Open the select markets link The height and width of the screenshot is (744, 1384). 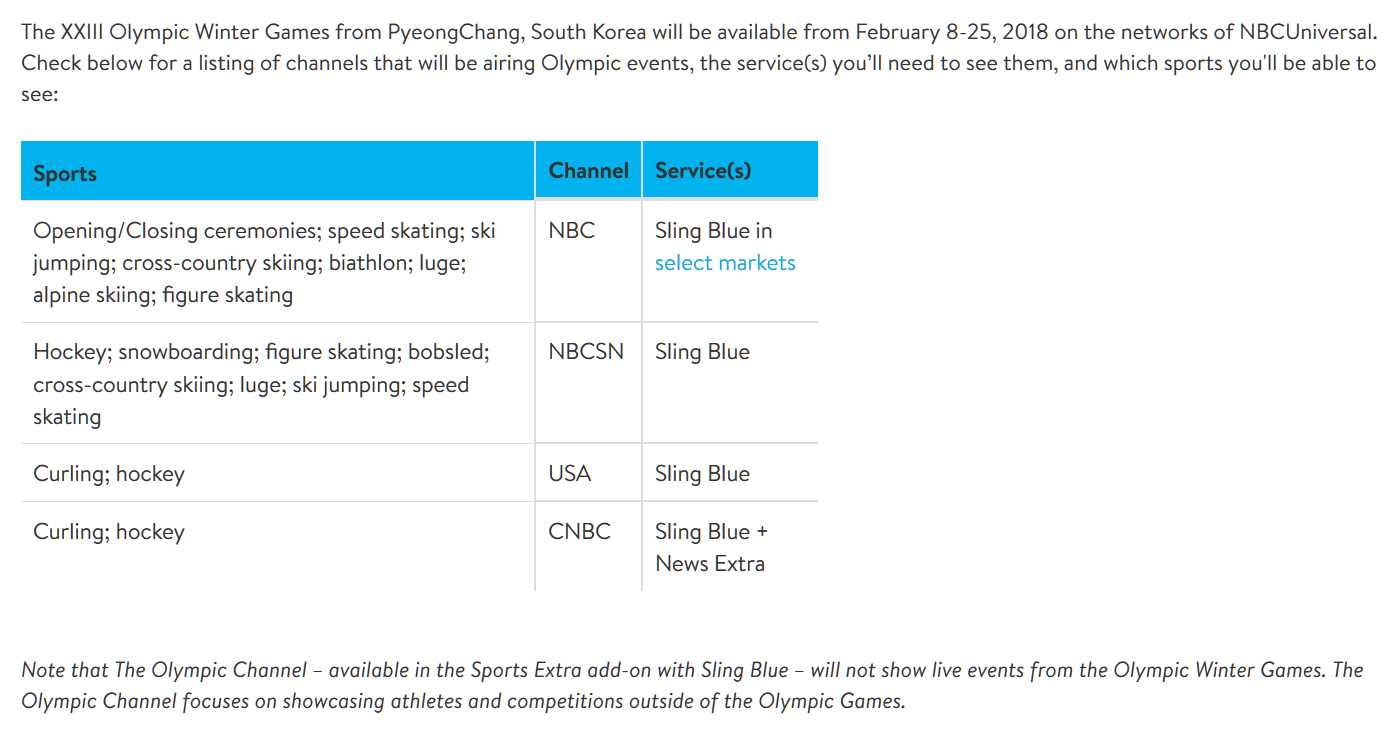tap(725, 263)
